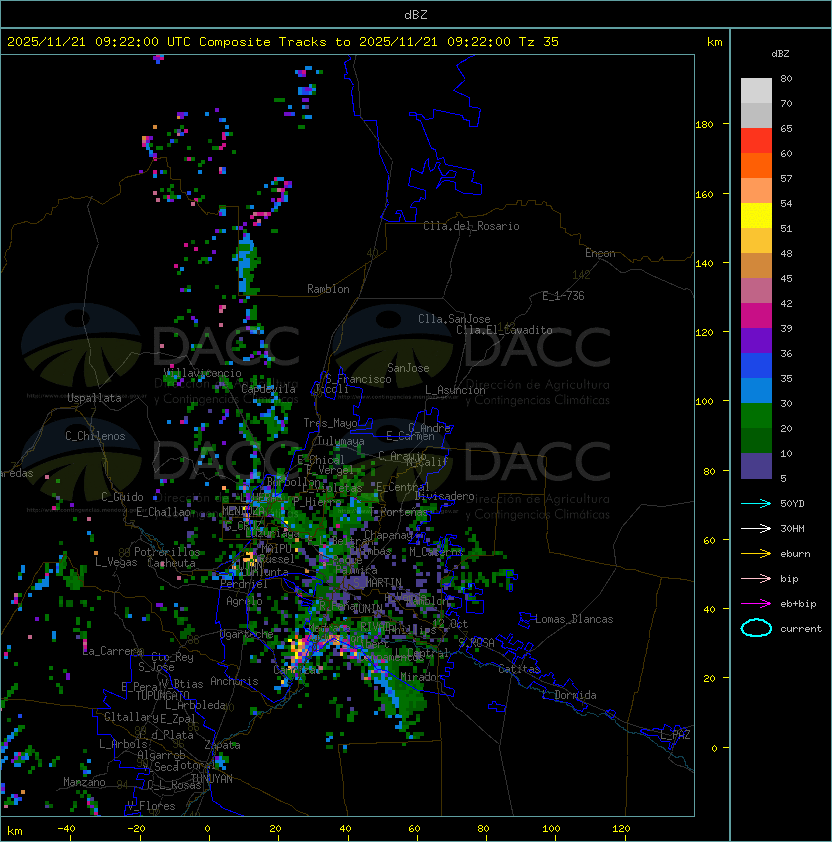Select the slate 5-10 dBZ swatch
The image size is (832, 842).
[756, 466]
